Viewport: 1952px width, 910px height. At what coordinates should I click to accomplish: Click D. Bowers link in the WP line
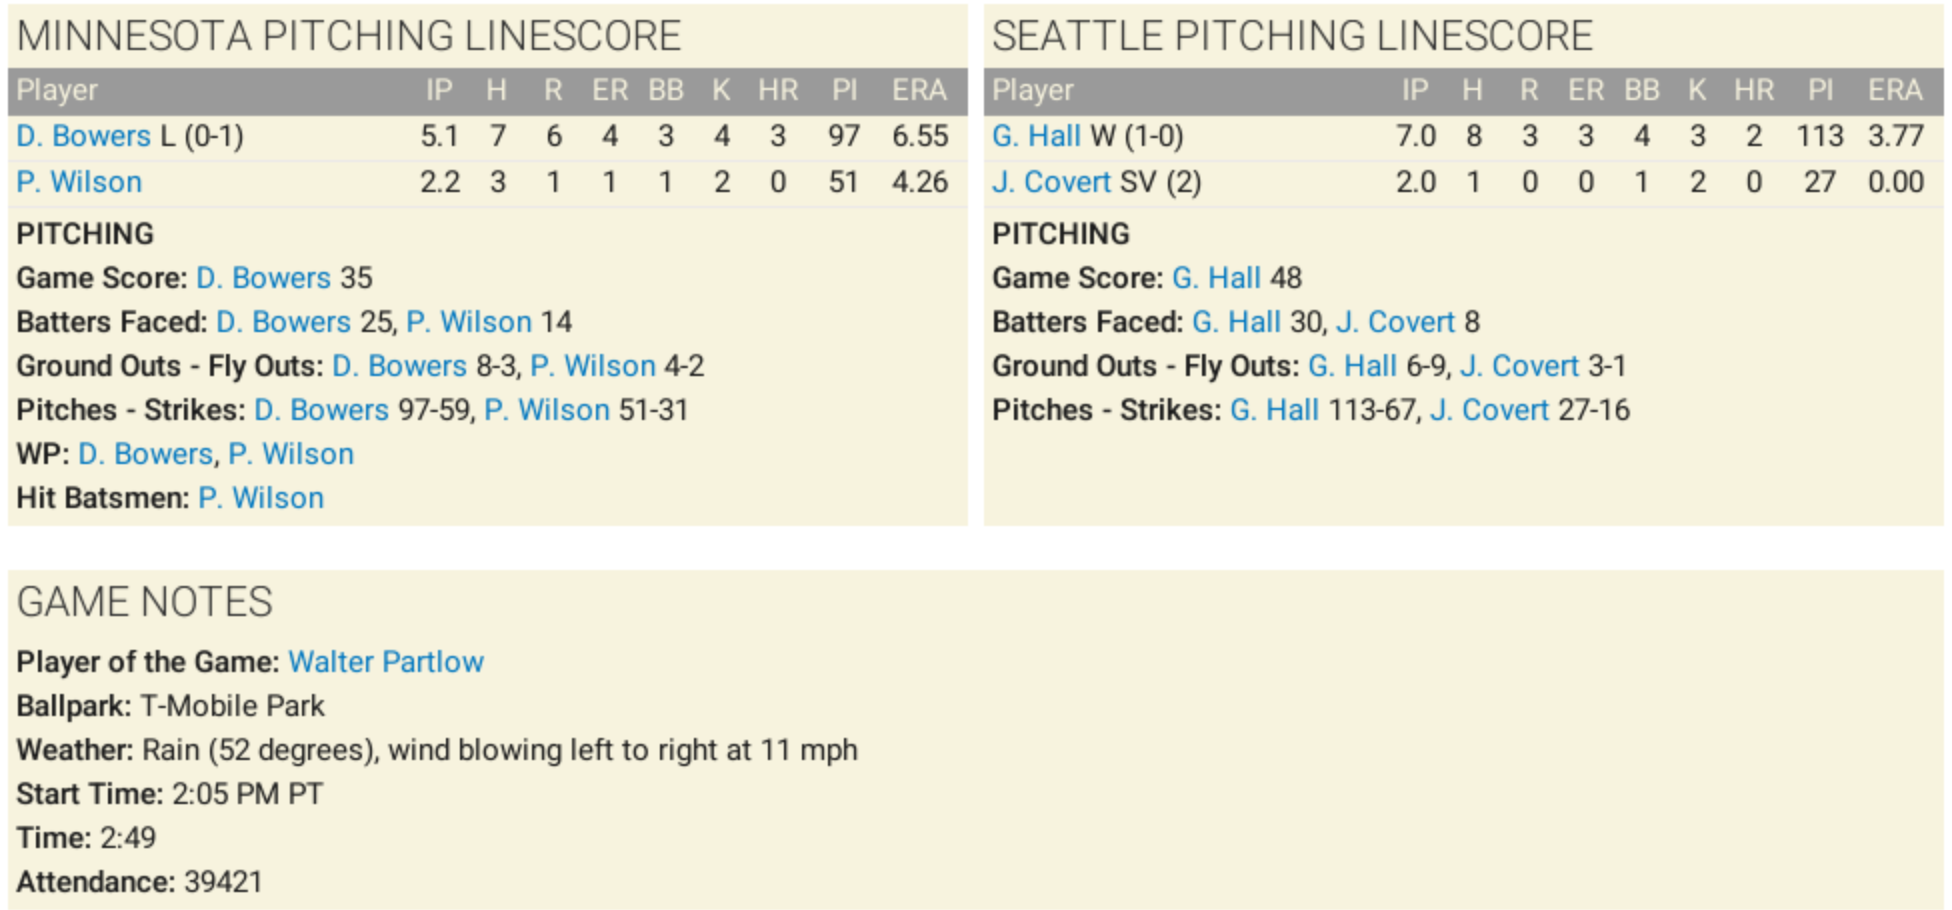point(145,454)
